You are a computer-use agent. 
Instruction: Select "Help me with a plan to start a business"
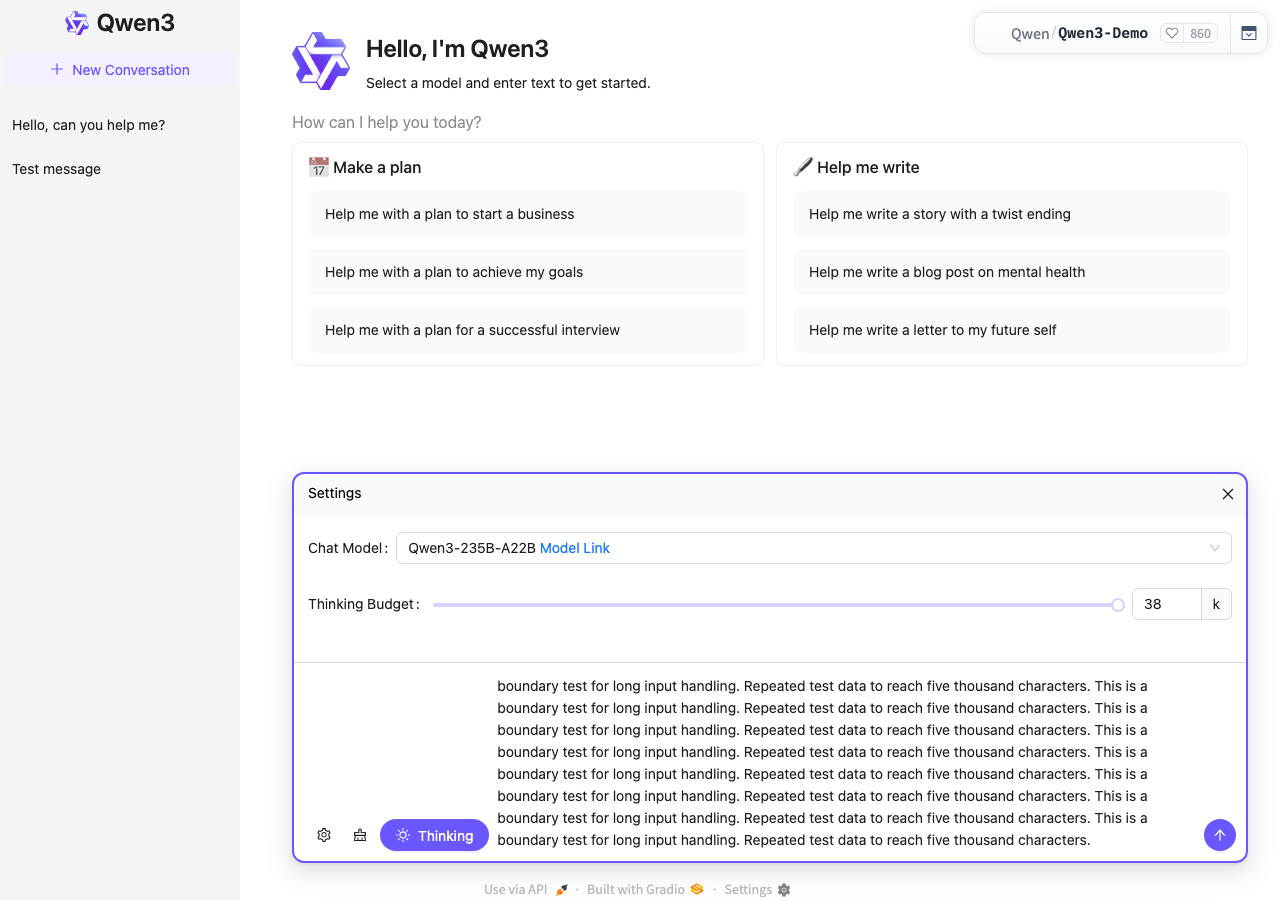(x=528, y=214)
